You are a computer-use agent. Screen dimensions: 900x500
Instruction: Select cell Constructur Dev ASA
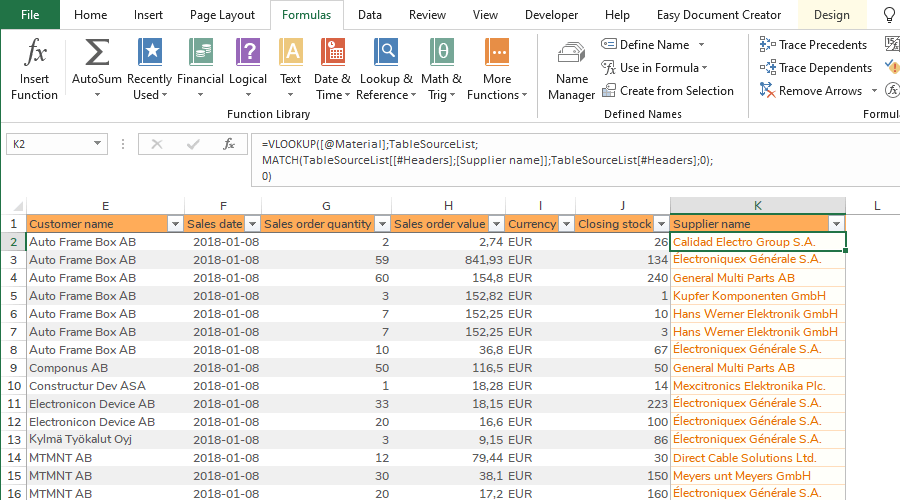click(x=106, y=386)
